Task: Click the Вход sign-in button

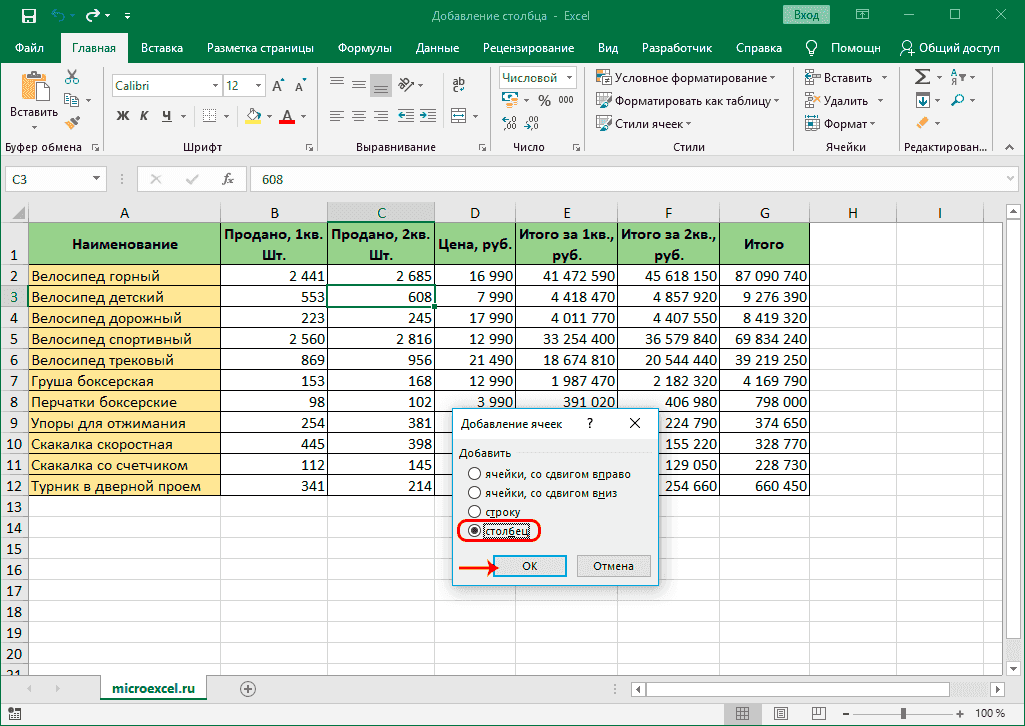Action: click(x=806, y=15)
